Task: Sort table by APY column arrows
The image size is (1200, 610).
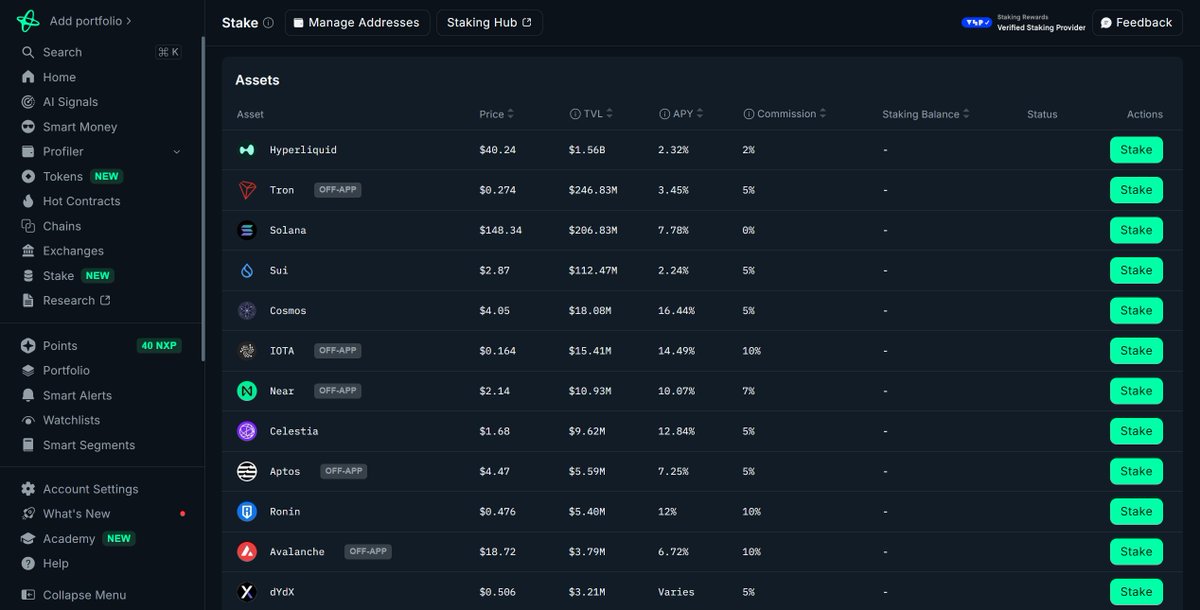Action: coord(700,114)
